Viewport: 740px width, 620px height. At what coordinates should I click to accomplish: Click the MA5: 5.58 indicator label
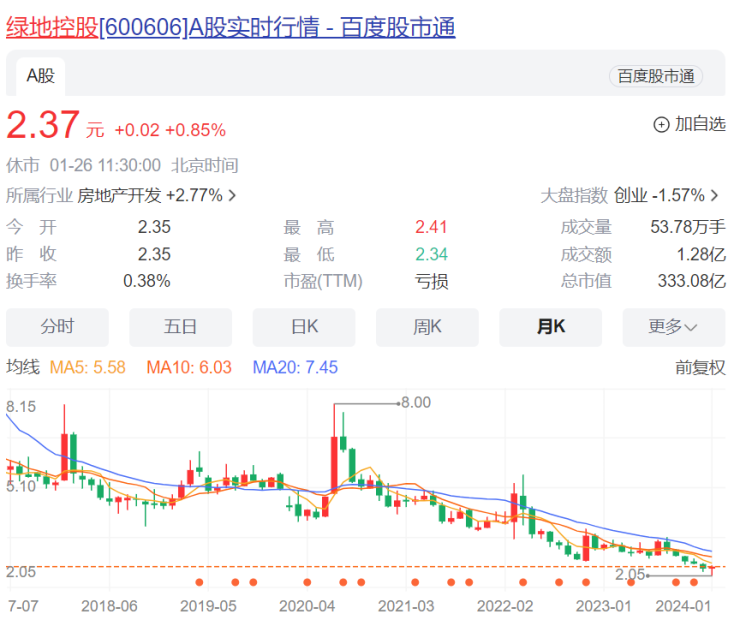tap(88, 368)
